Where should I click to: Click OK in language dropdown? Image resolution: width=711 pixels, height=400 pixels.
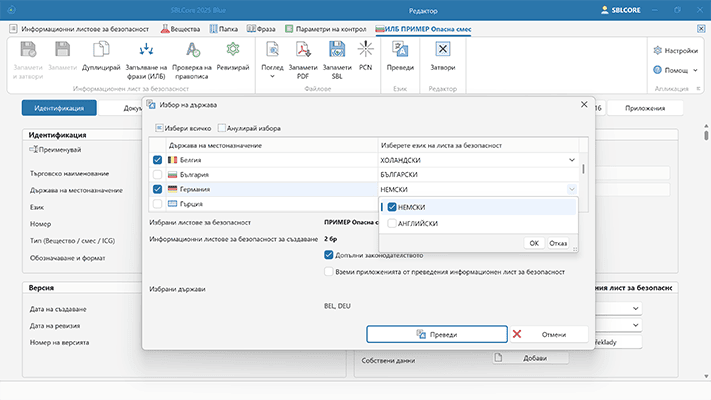534,243
